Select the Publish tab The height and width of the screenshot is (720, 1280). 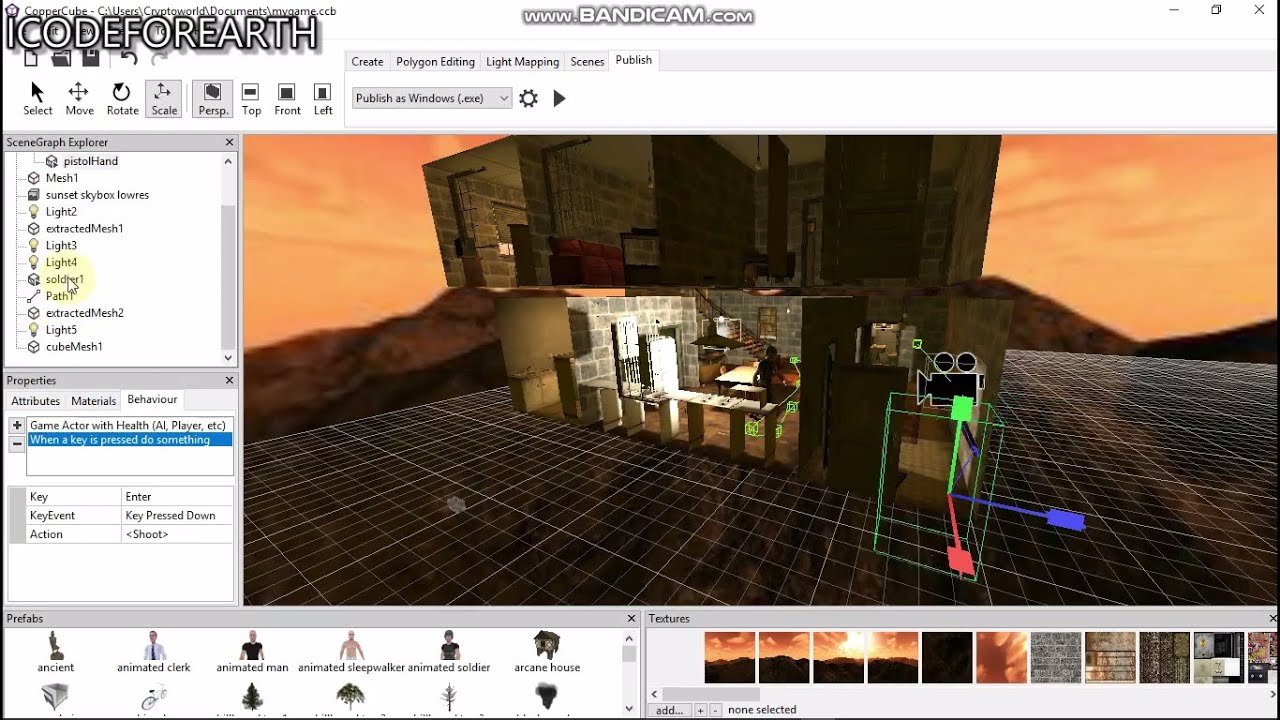[x=633, y=60]
